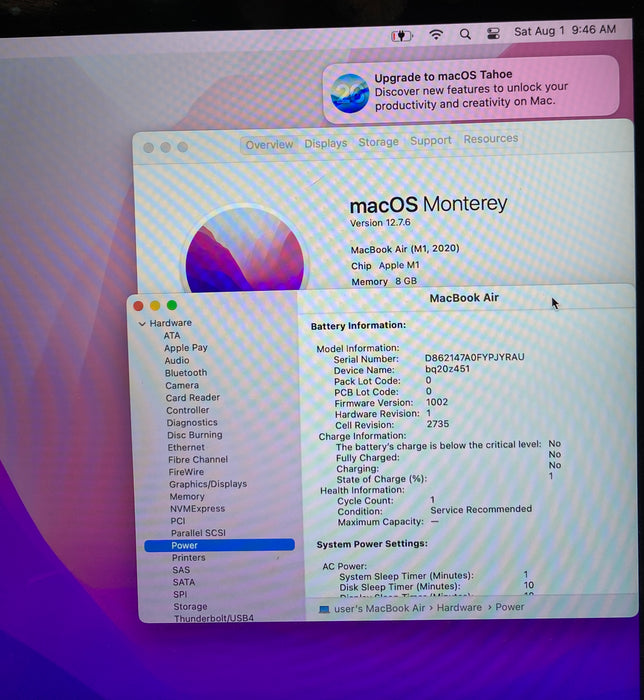Select Audio in the sidebar
Screen dimensions: 644x700
pyautogui.click(x=177, y=360)
